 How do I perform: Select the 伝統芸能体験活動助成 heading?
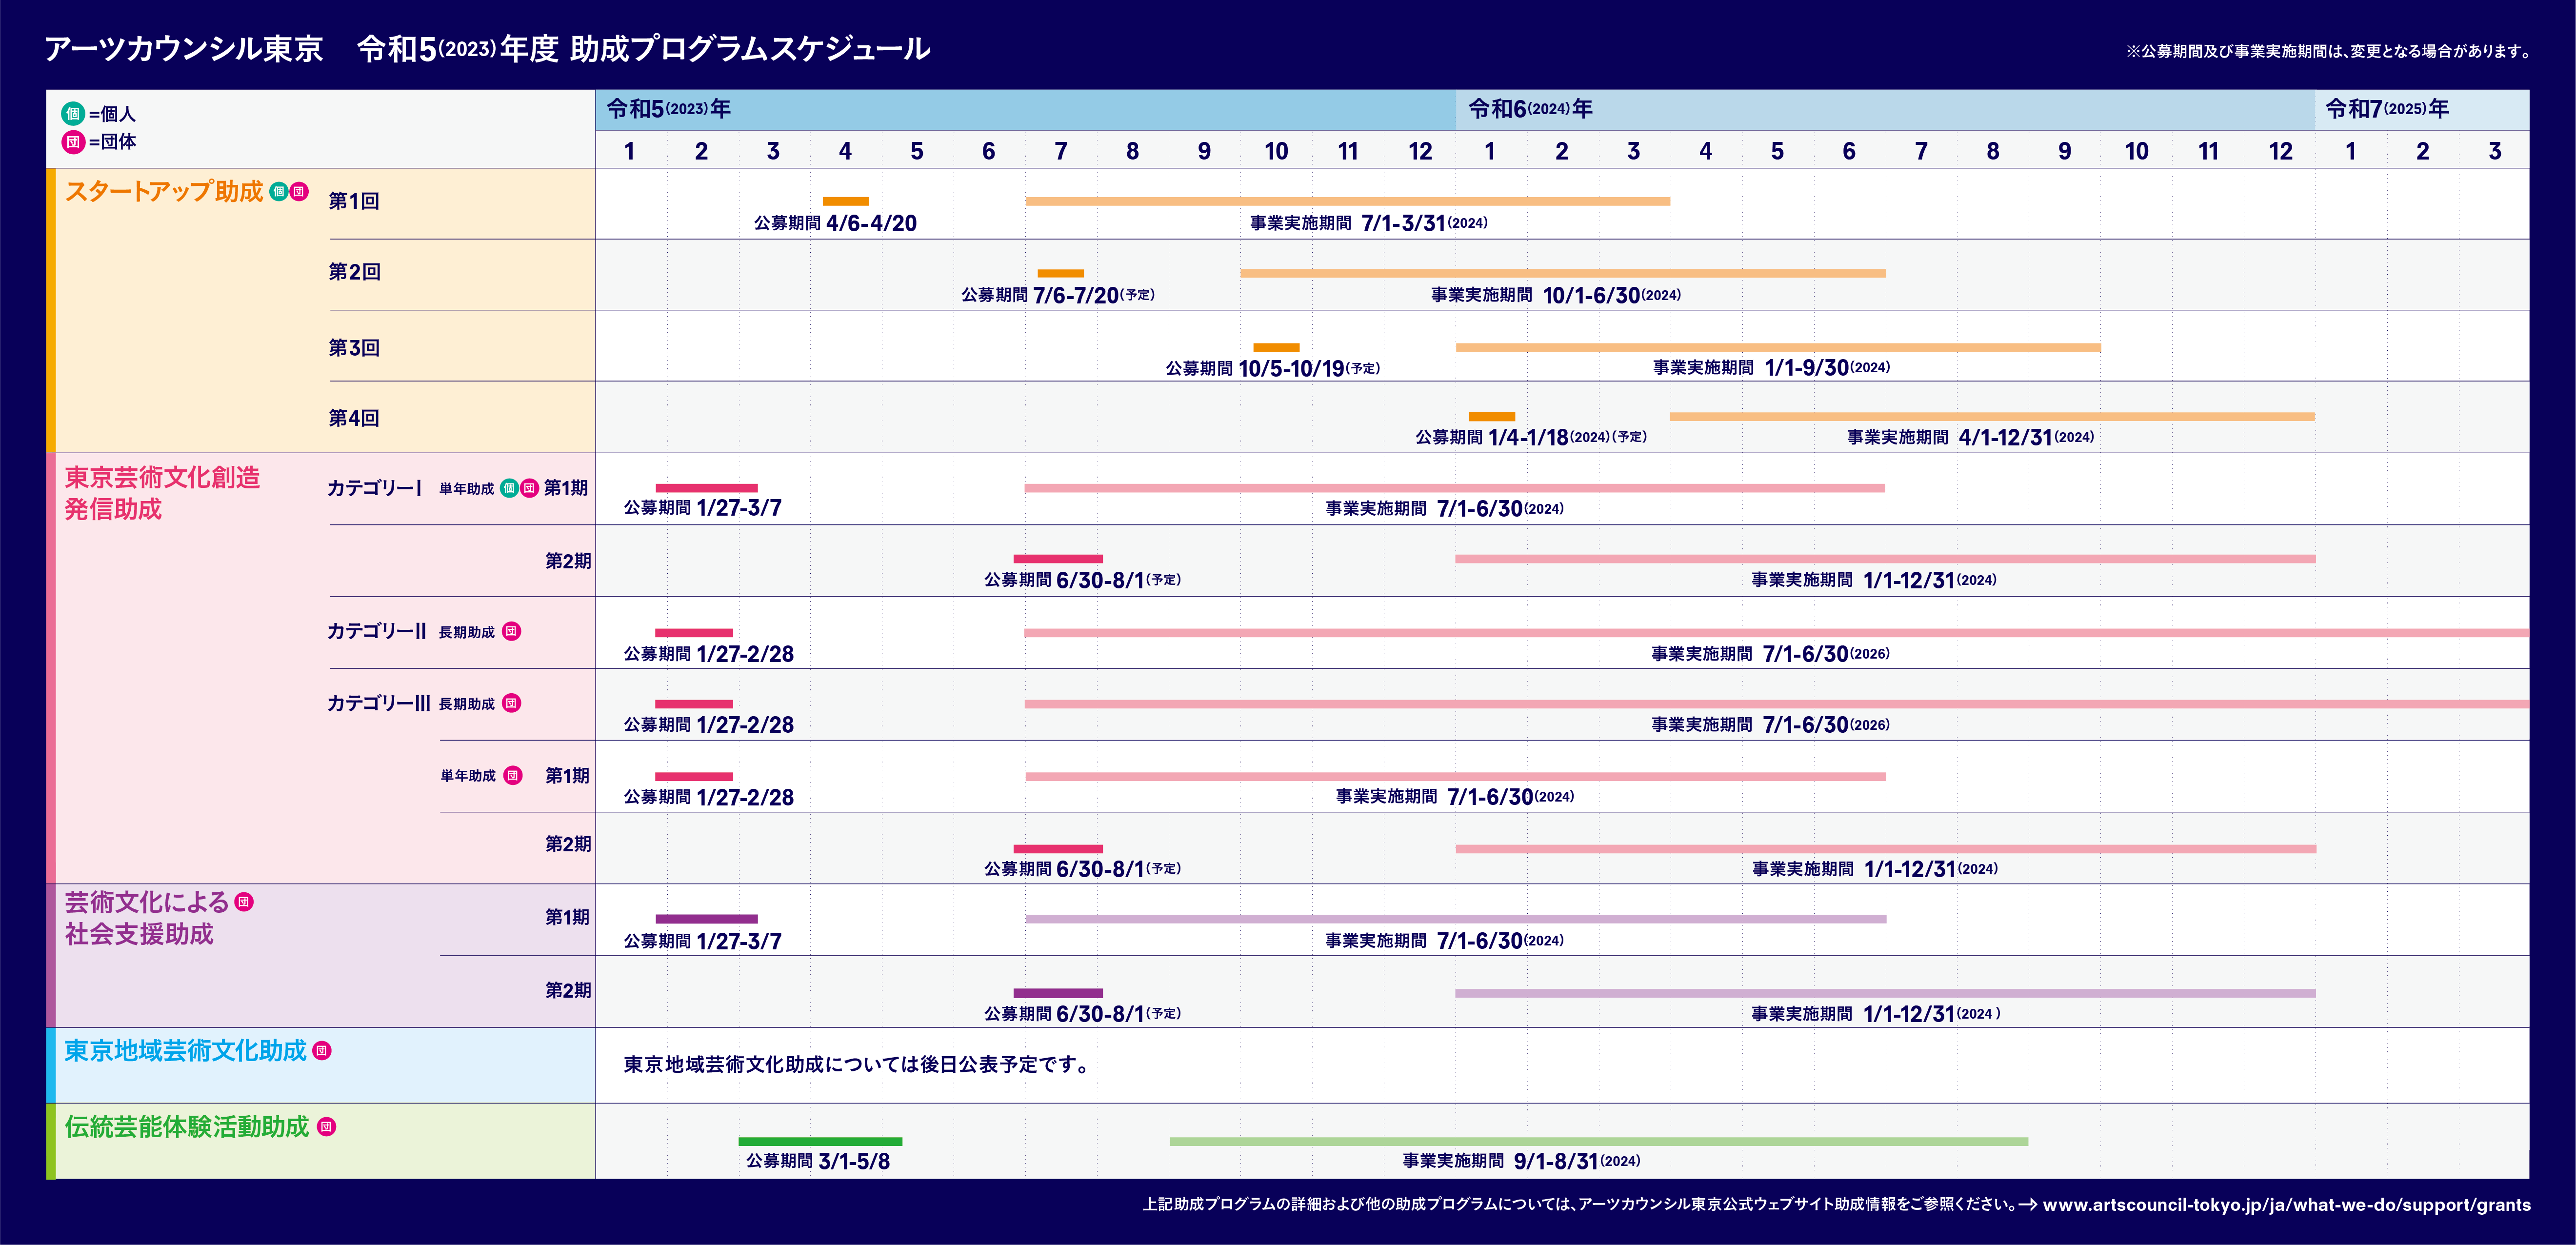187,1127
